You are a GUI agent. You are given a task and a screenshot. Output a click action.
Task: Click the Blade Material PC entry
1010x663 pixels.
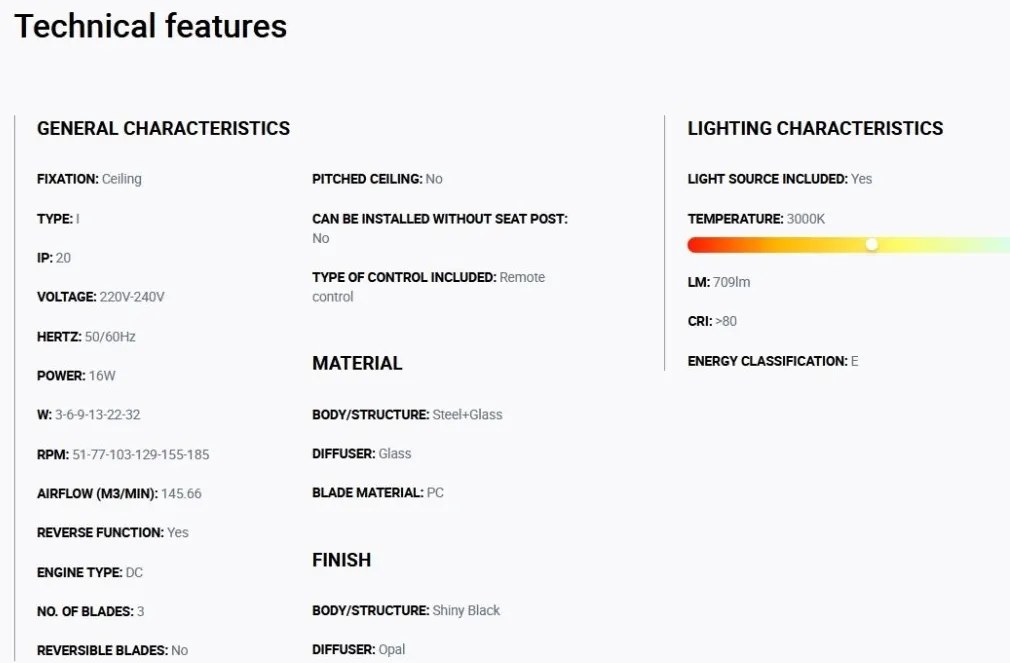coord(378,492)
